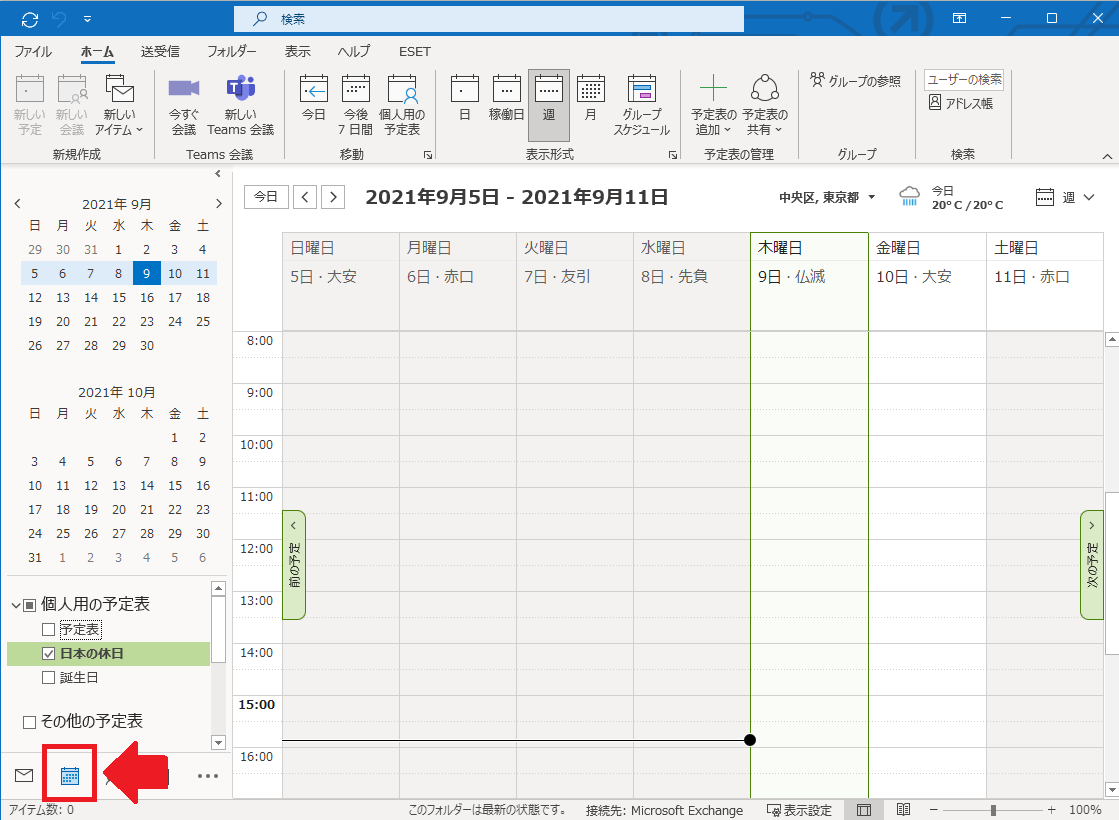Open quick access toolbar customize dropdown
Image resolution: width=1119 pixels, height=820 pixels.
click(87, 19)
